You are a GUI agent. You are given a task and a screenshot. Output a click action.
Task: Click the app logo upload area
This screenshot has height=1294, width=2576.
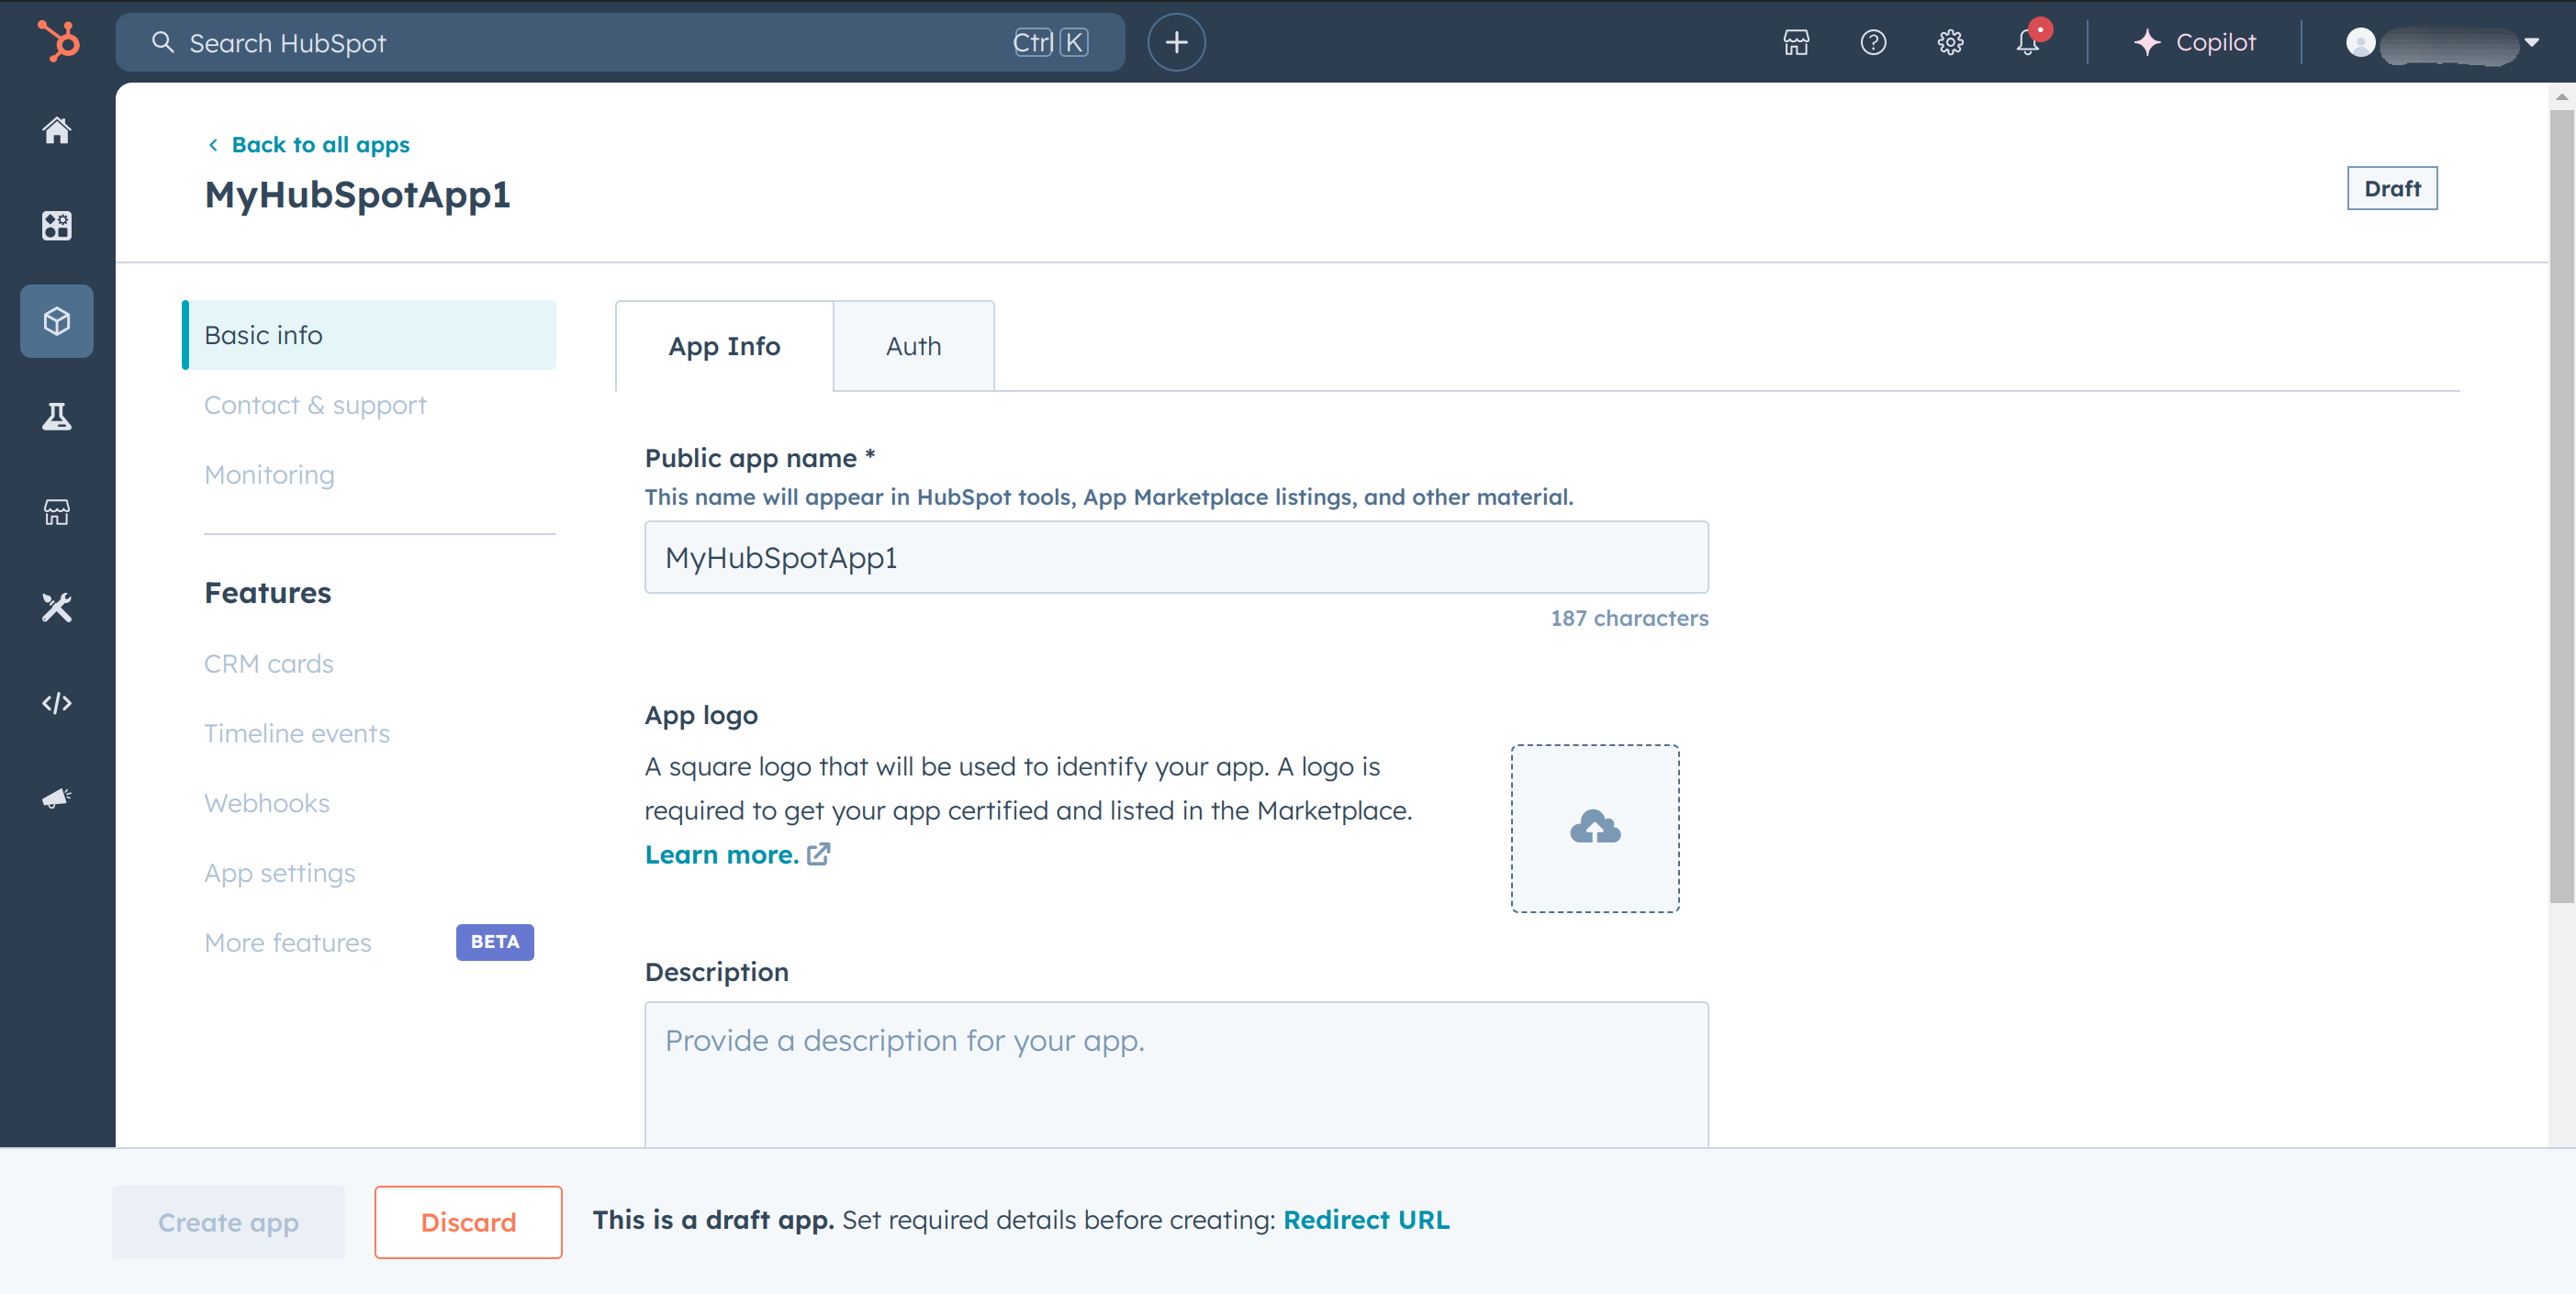(x=1596, y=827)
